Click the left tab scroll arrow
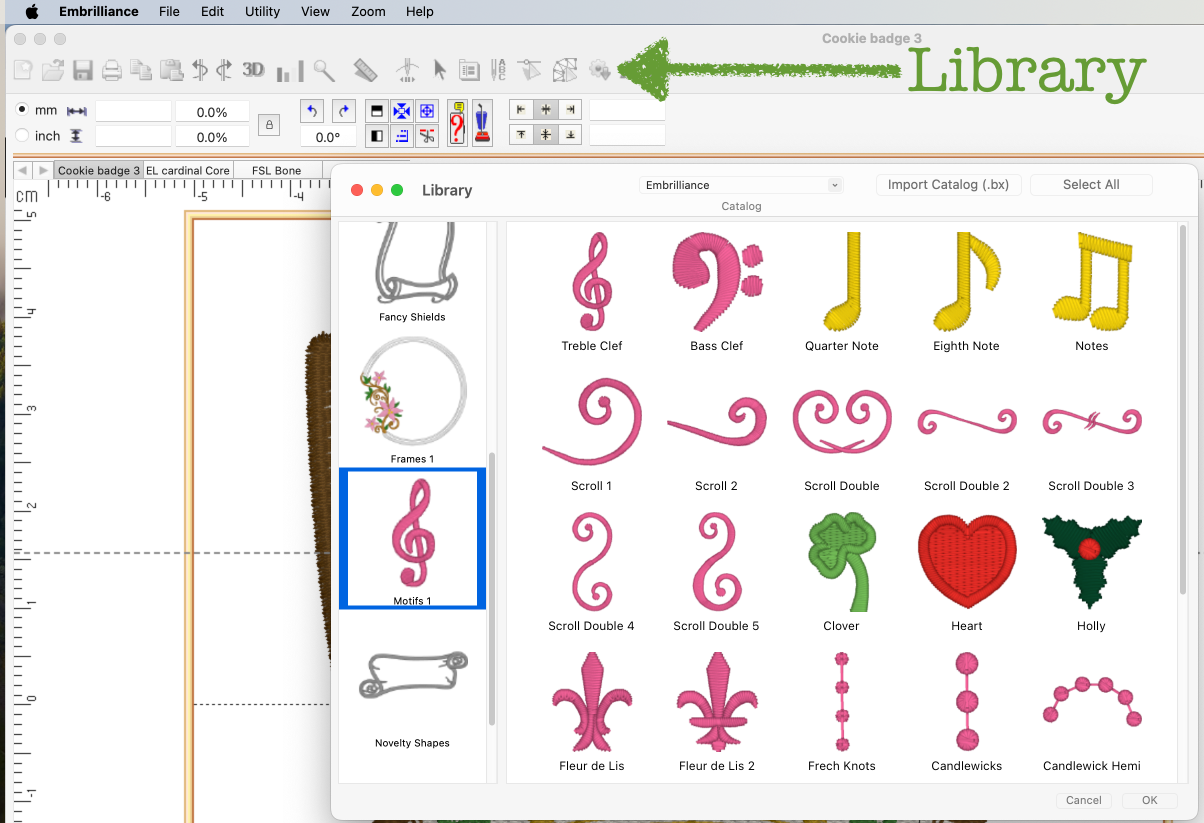This screenshot has width=1204, height=823. pos(23,171)
